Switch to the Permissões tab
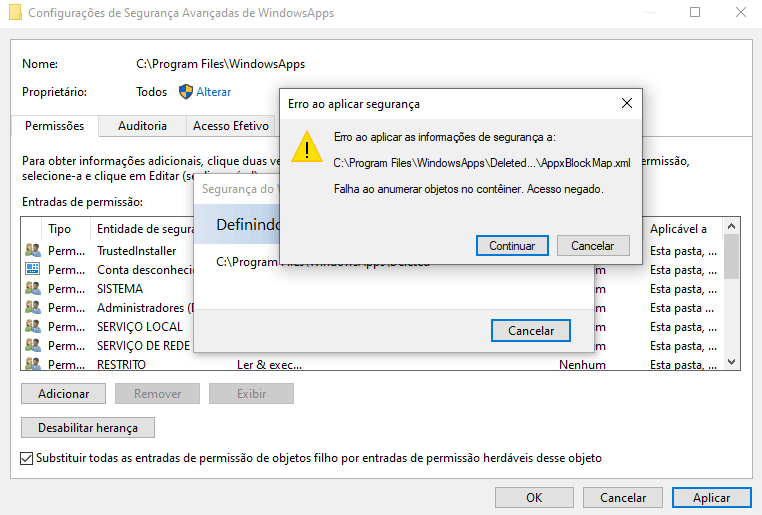 click(54, 126)
